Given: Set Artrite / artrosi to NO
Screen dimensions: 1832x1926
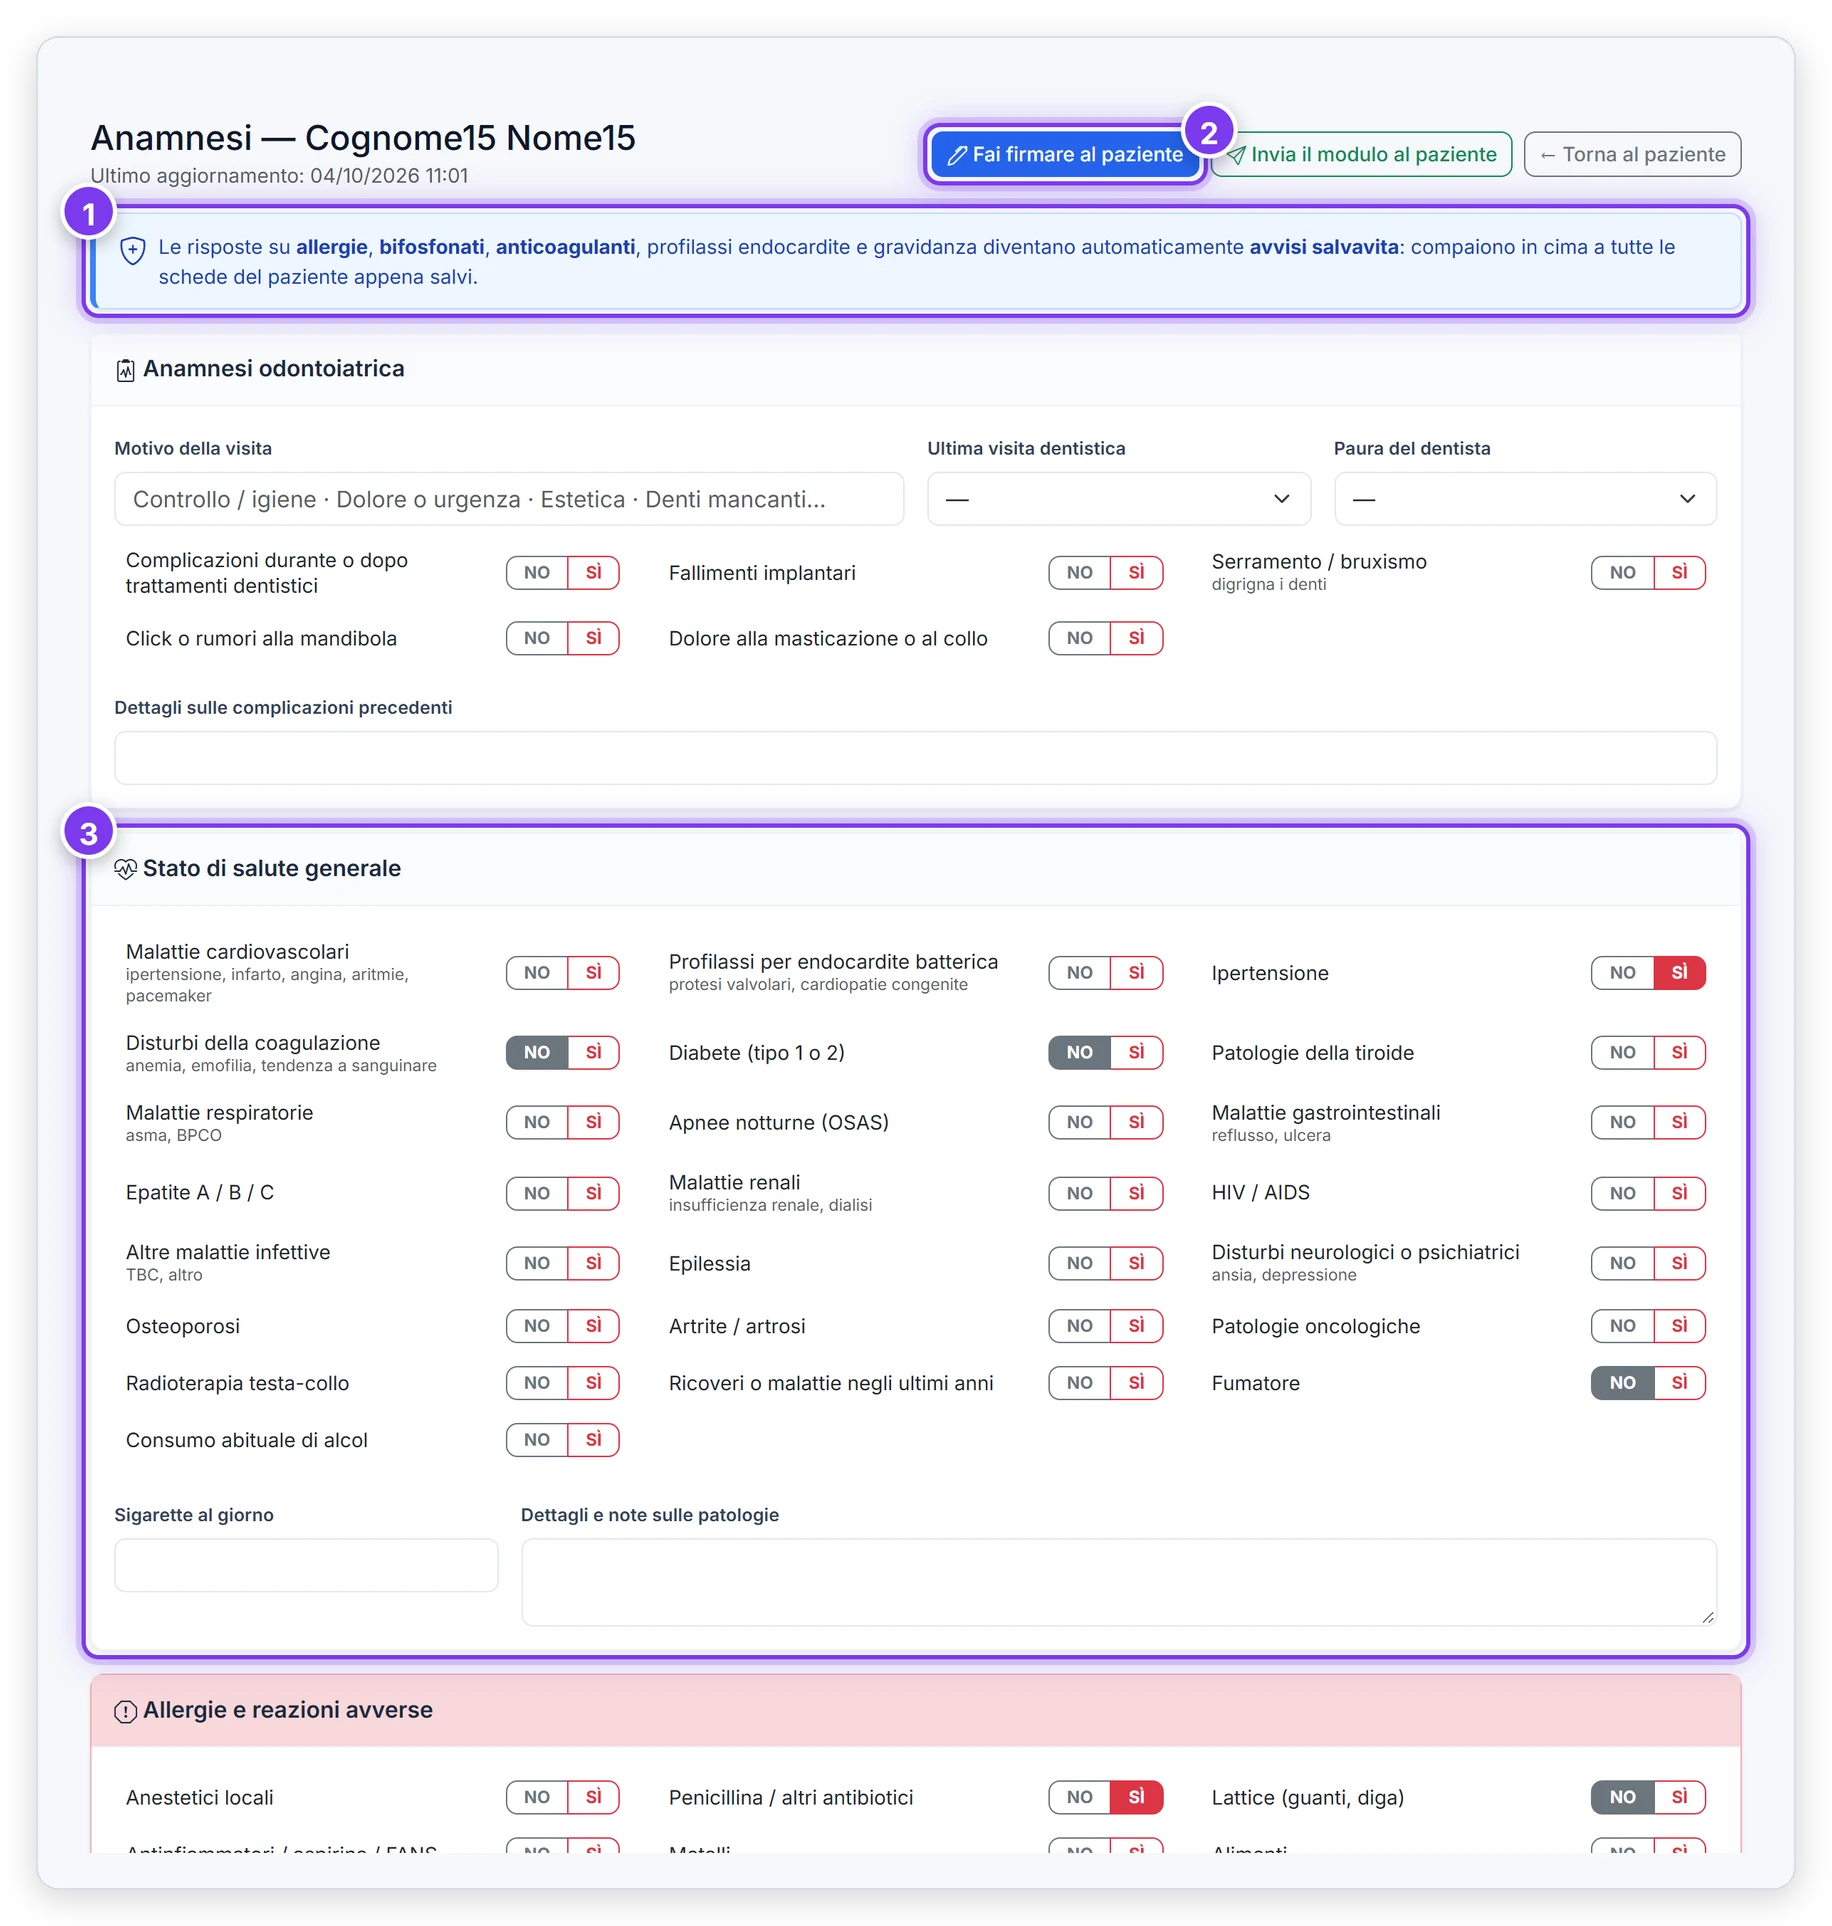Looking at the screenshot, I should tap(1079, 1326).
